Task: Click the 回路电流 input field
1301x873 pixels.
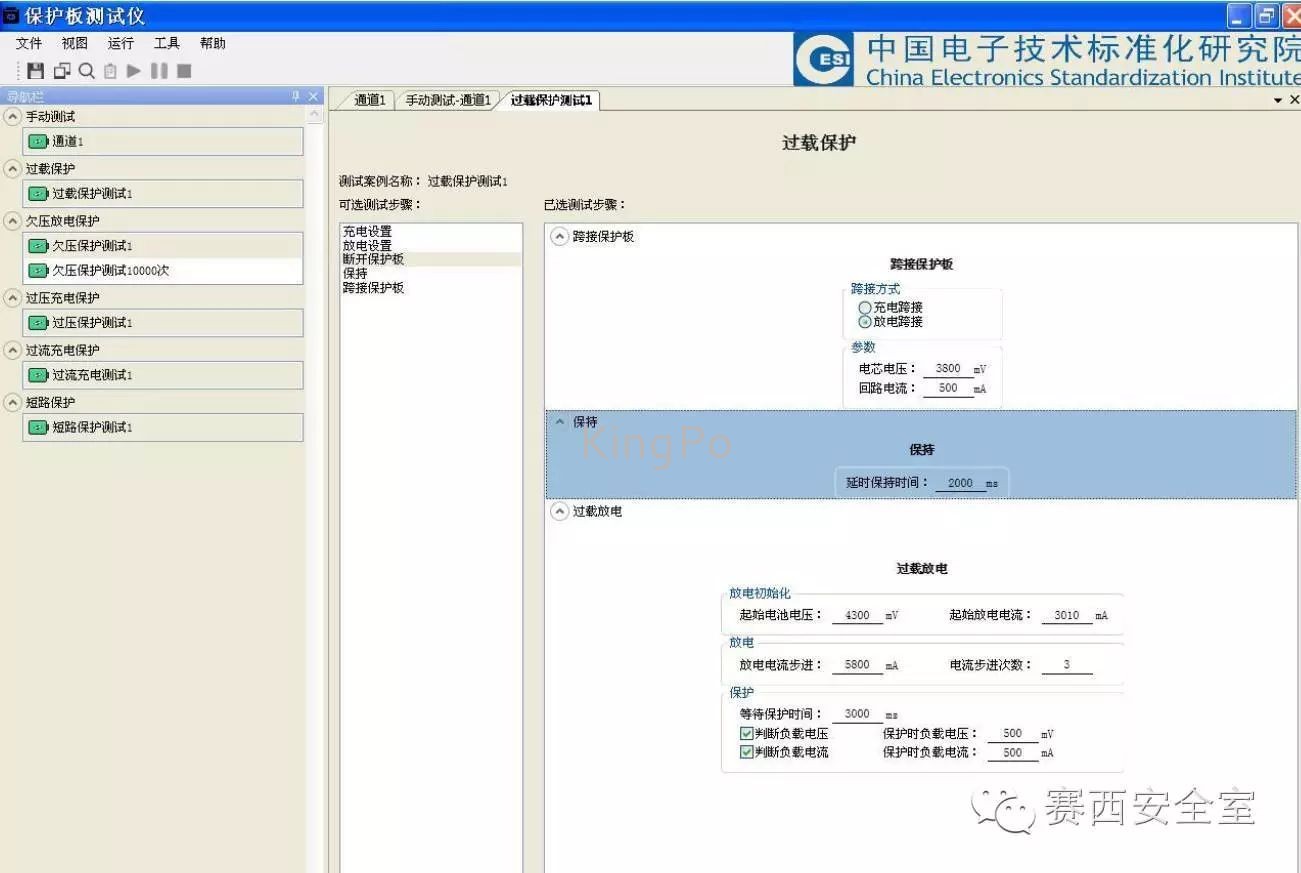Action: point(948,388)
